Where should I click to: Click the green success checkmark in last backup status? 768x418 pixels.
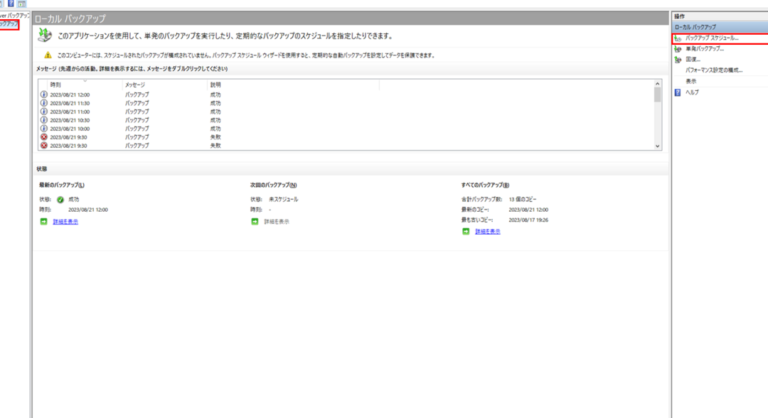coord(61,199)
